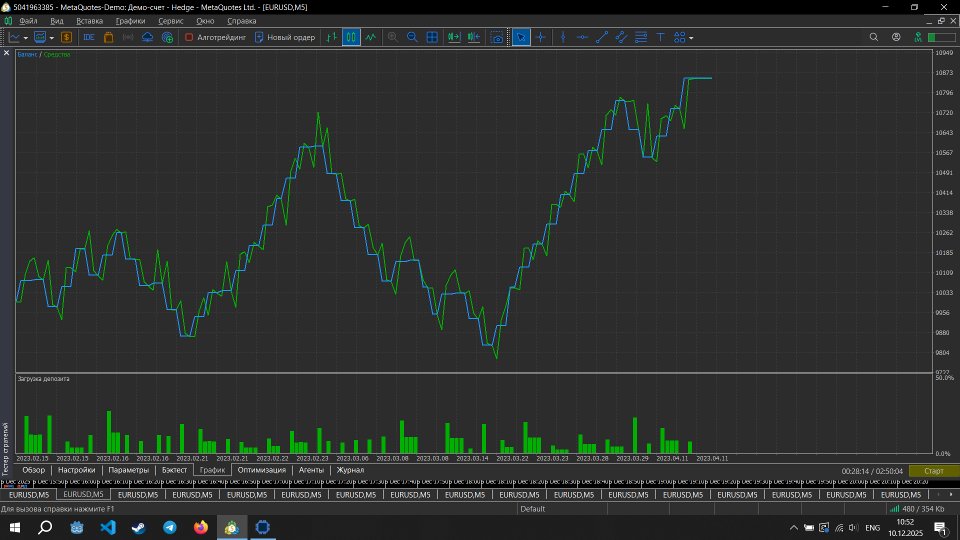Activate the standard arrow cursor mode

(520, 37)
